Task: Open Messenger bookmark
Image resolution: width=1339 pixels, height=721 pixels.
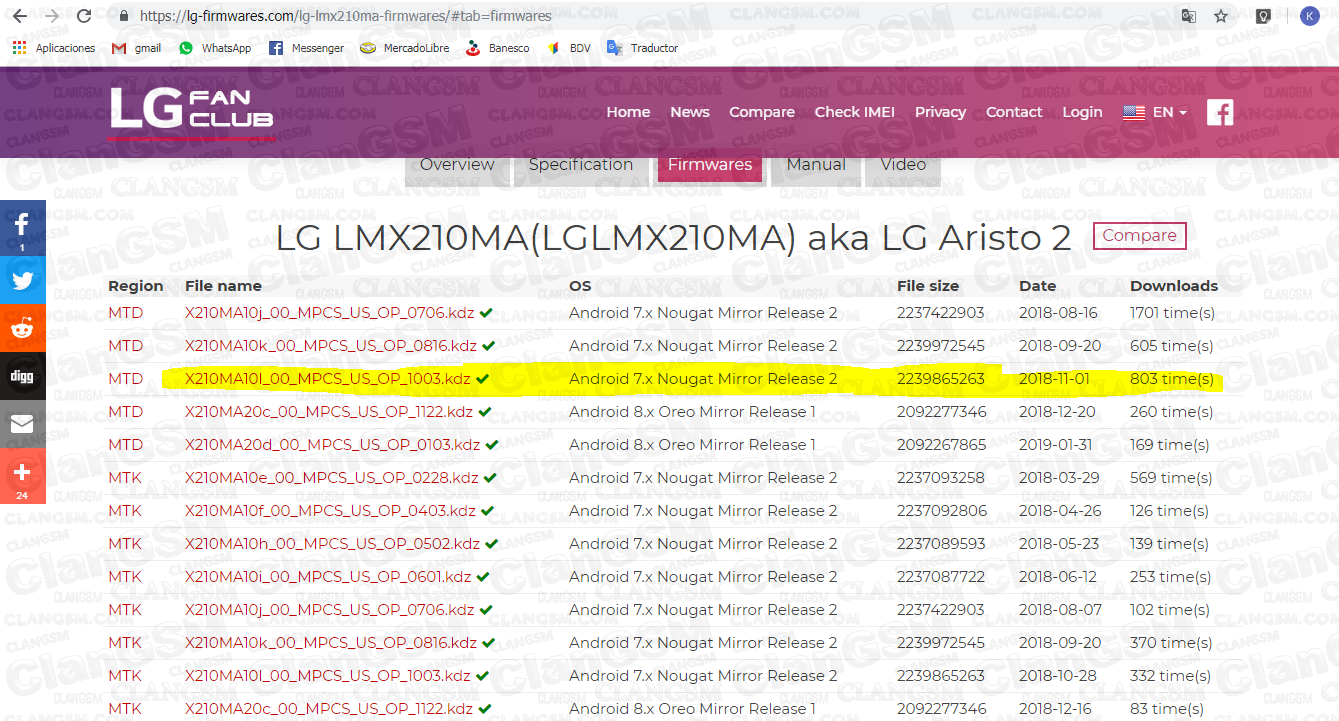Action: tap(306, 48)
